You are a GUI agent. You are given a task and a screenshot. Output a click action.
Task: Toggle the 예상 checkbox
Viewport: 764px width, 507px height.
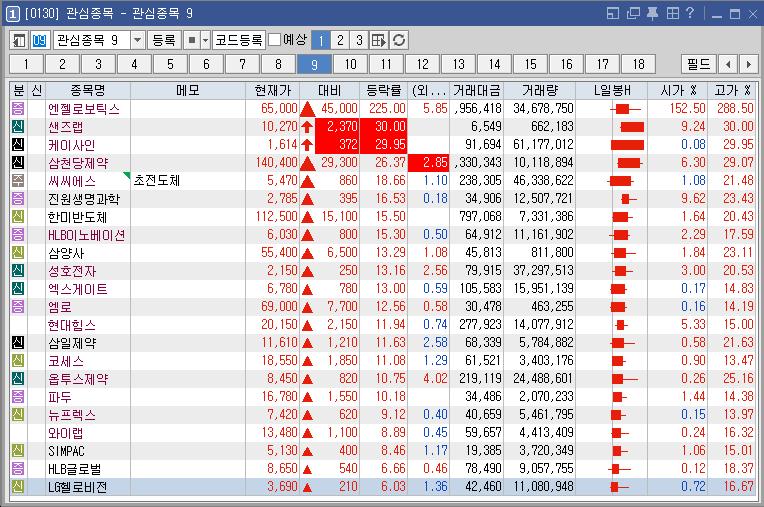click(275, 39)
